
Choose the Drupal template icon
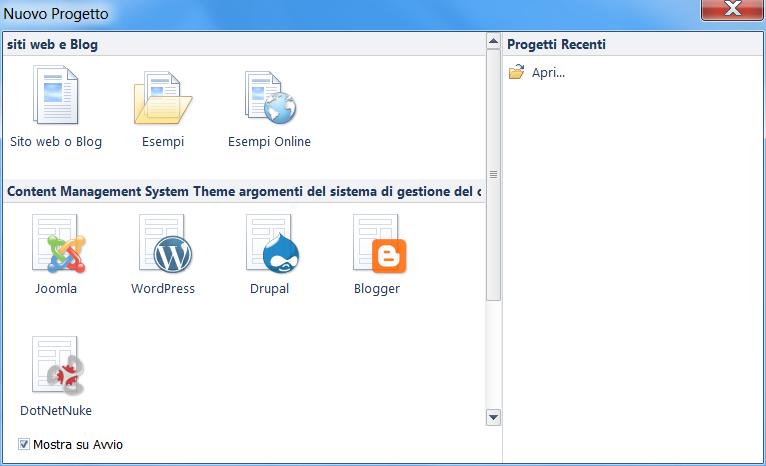(x=273, y=243)
